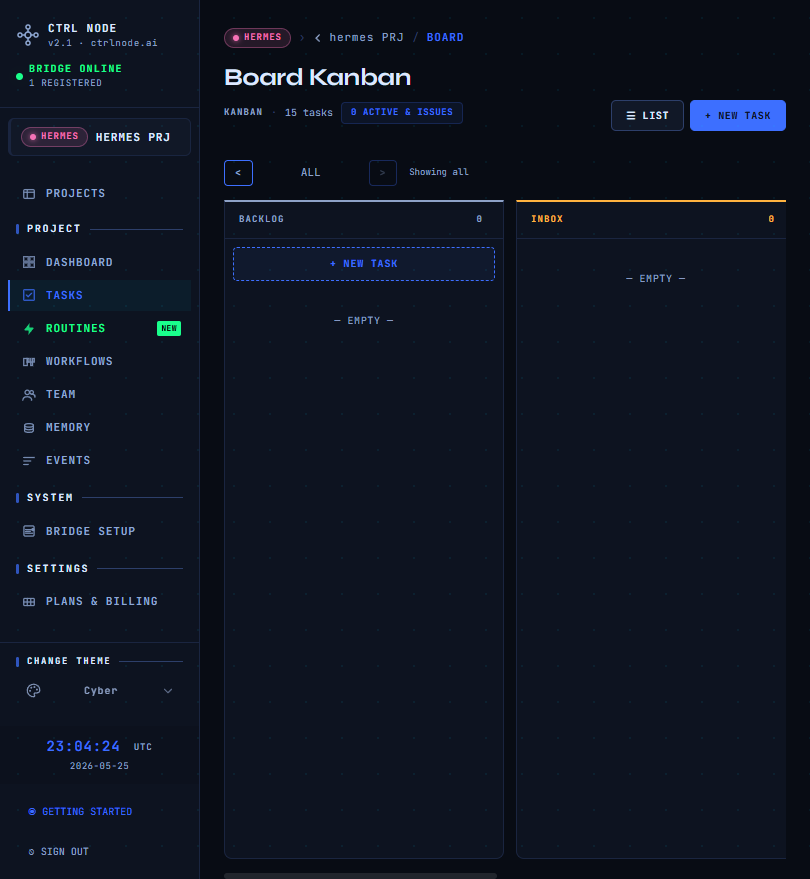Click the 23:04:24 UTC clock
Image resolution: width=810 pixels, height=879 pixels.
(x=99, y=747)
